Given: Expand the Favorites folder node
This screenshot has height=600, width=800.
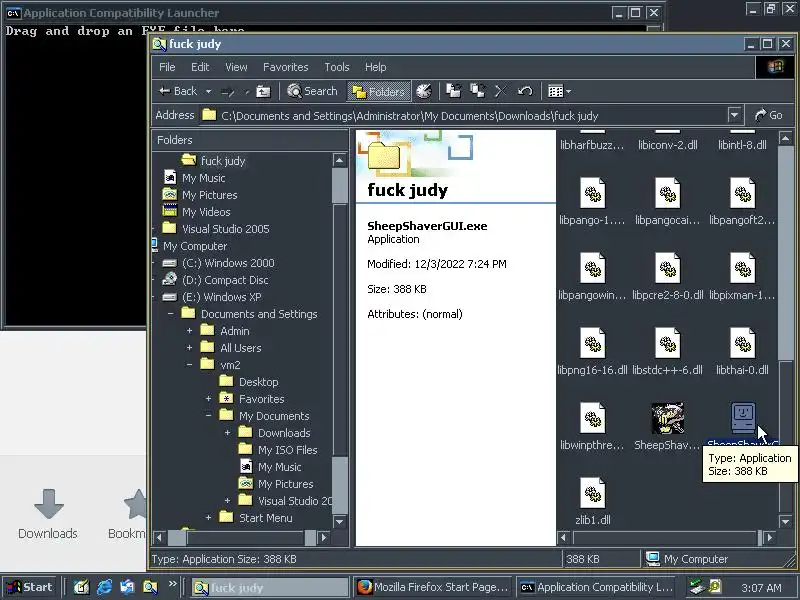Looking at the screenshot, I should [x=208, y=399].
